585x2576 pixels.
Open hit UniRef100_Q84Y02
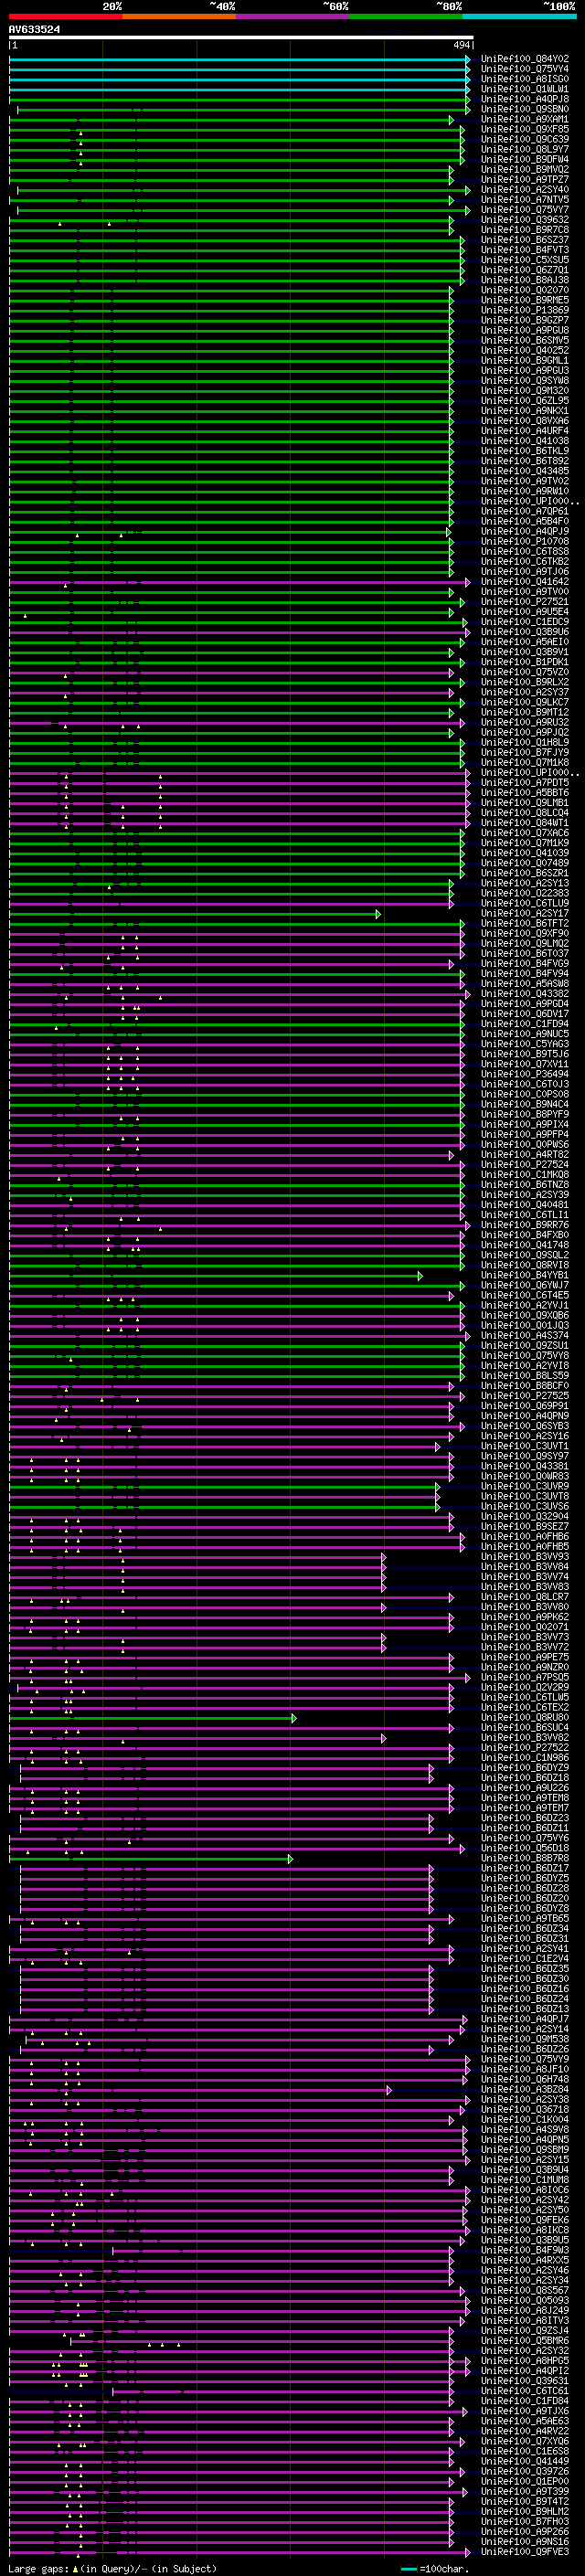click(x=525, y=59)
